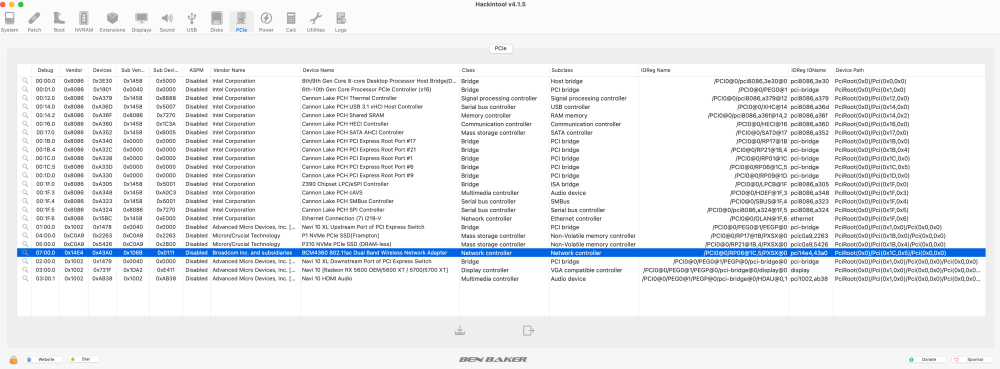The width and height of the screenshot is (1000, 369).
Task: Select the PCIe toolbar icon
Action: click(241, 22)
